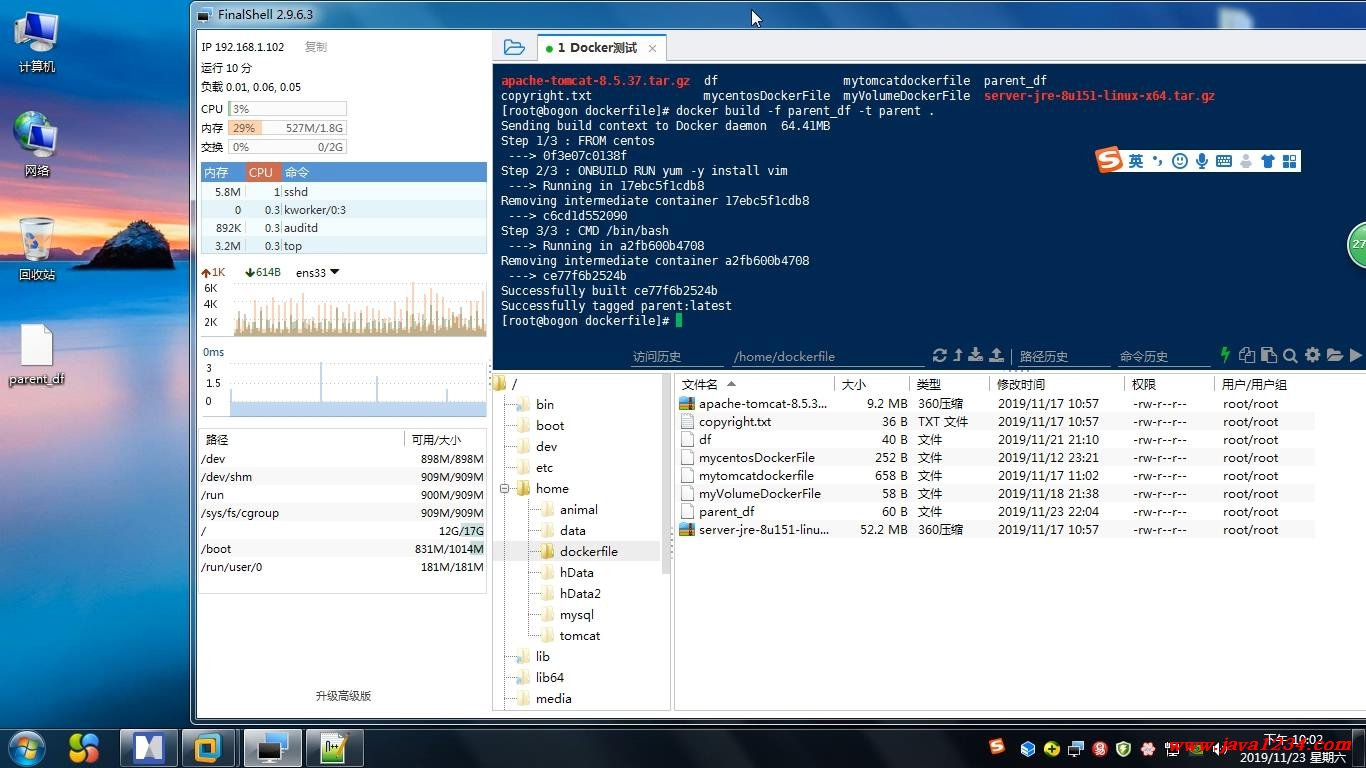Sort file list by 修改时间 column
The width and height of the screenshot is (1366, 768).
coord(1055,384)
